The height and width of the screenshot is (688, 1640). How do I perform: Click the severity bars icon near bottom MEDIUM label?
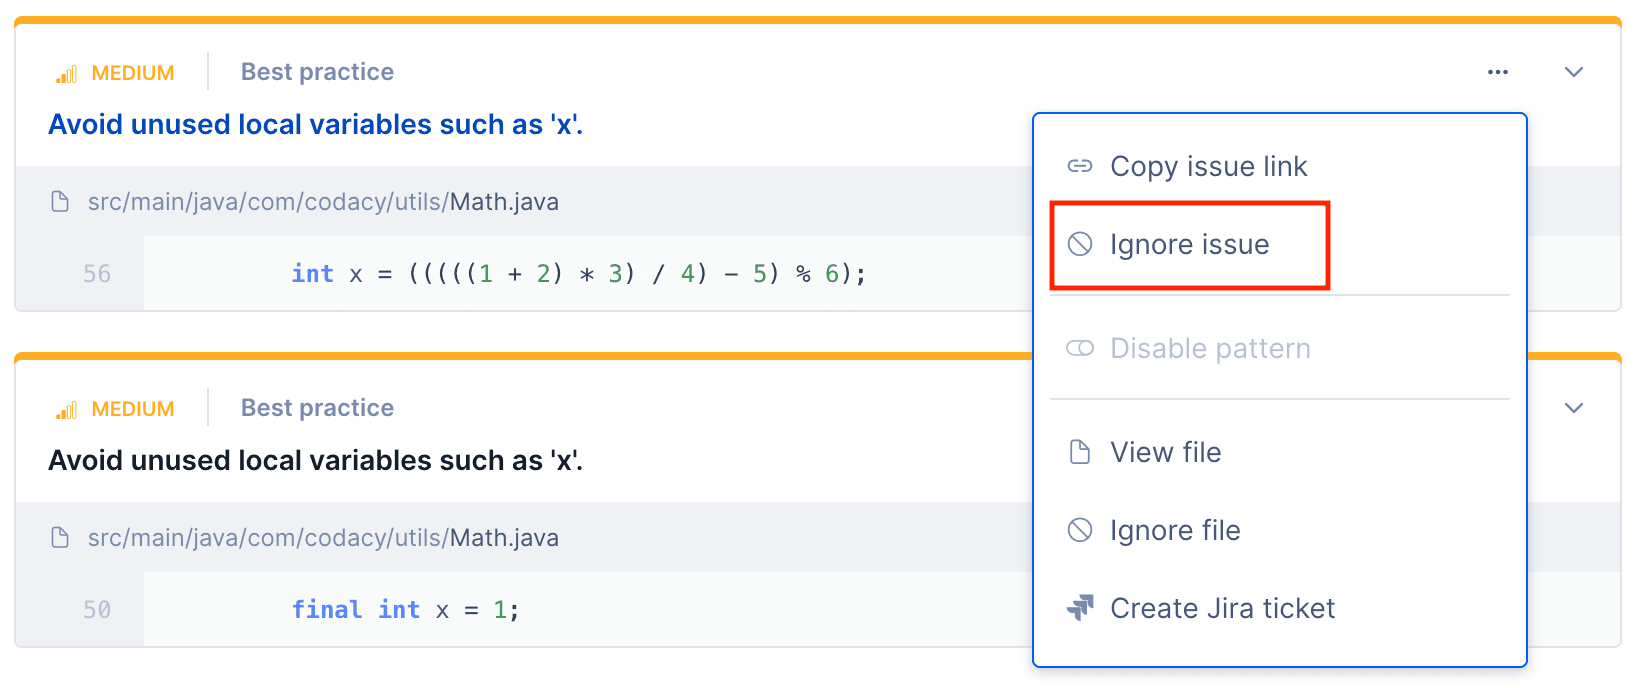(65, 408)
